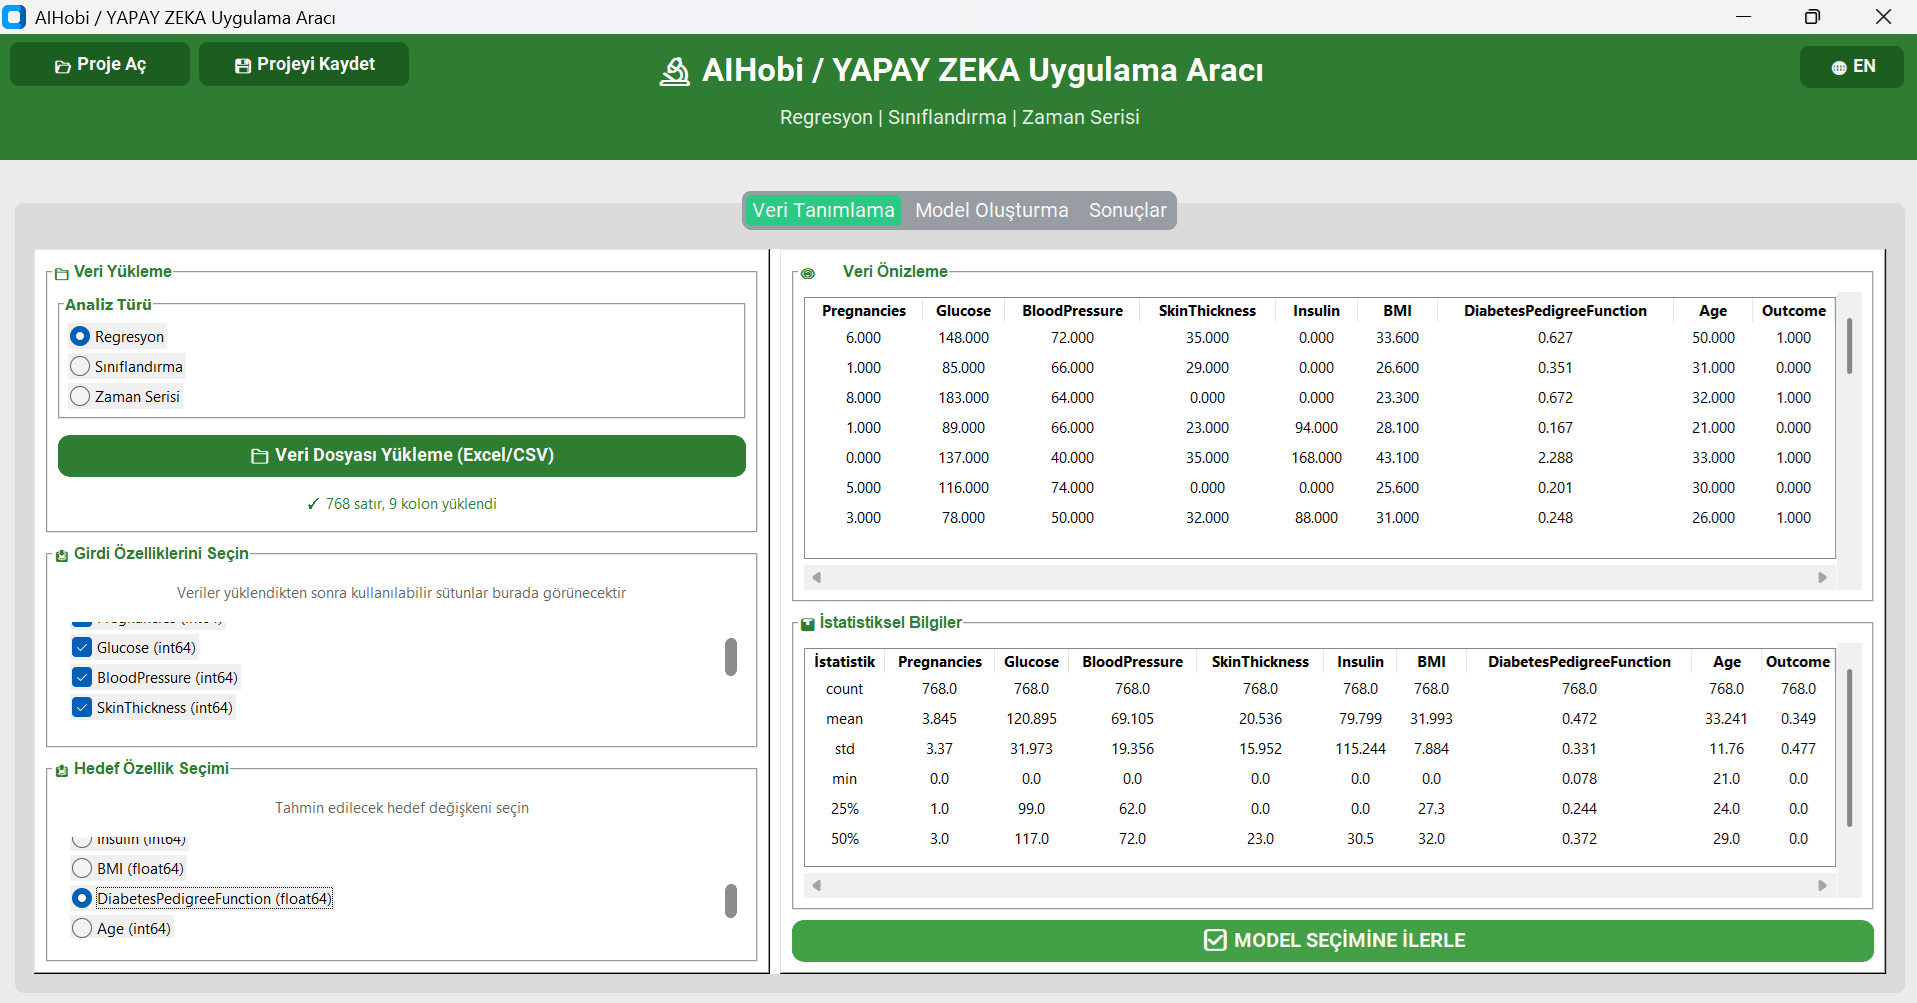1917x1003 pixels.
Task: Click the eye icon beside Veri Önizleme
Action: pyautogui.click(x=808, y=273)
